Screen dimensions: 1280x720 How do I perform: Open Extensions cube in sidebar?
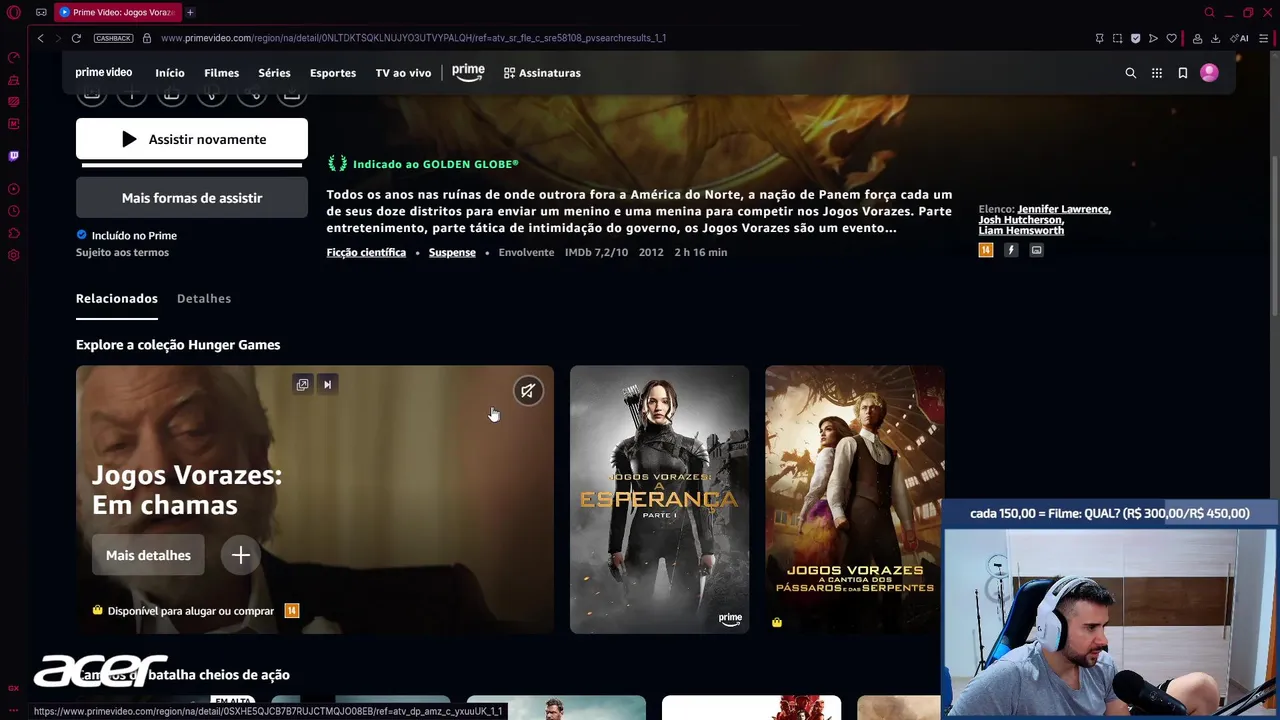tap(14, 233)
